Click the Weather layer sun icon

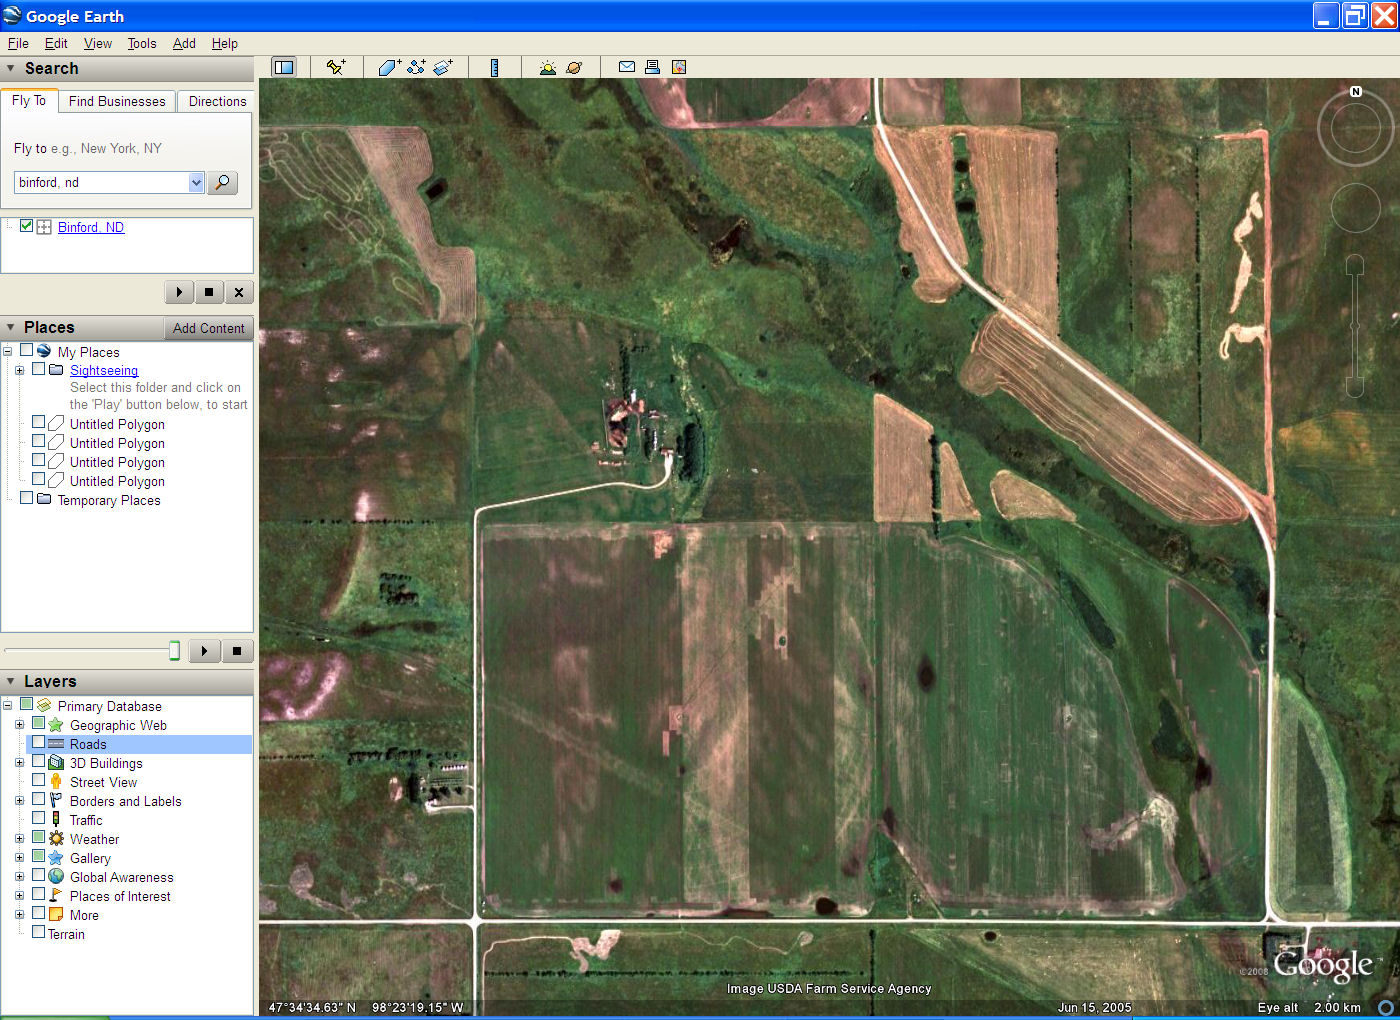pos(57,839)
